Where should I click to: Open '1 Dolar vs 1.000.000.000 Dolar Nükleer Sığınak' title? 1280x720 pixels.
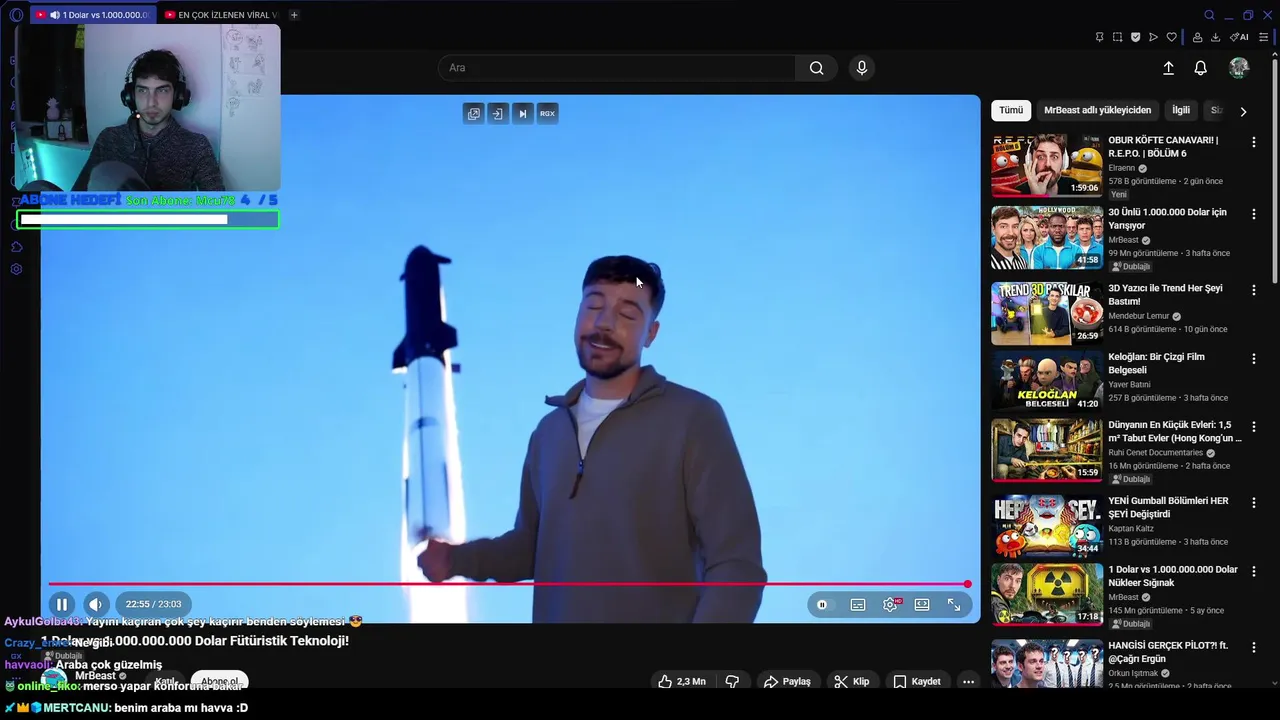point(1173,576)
